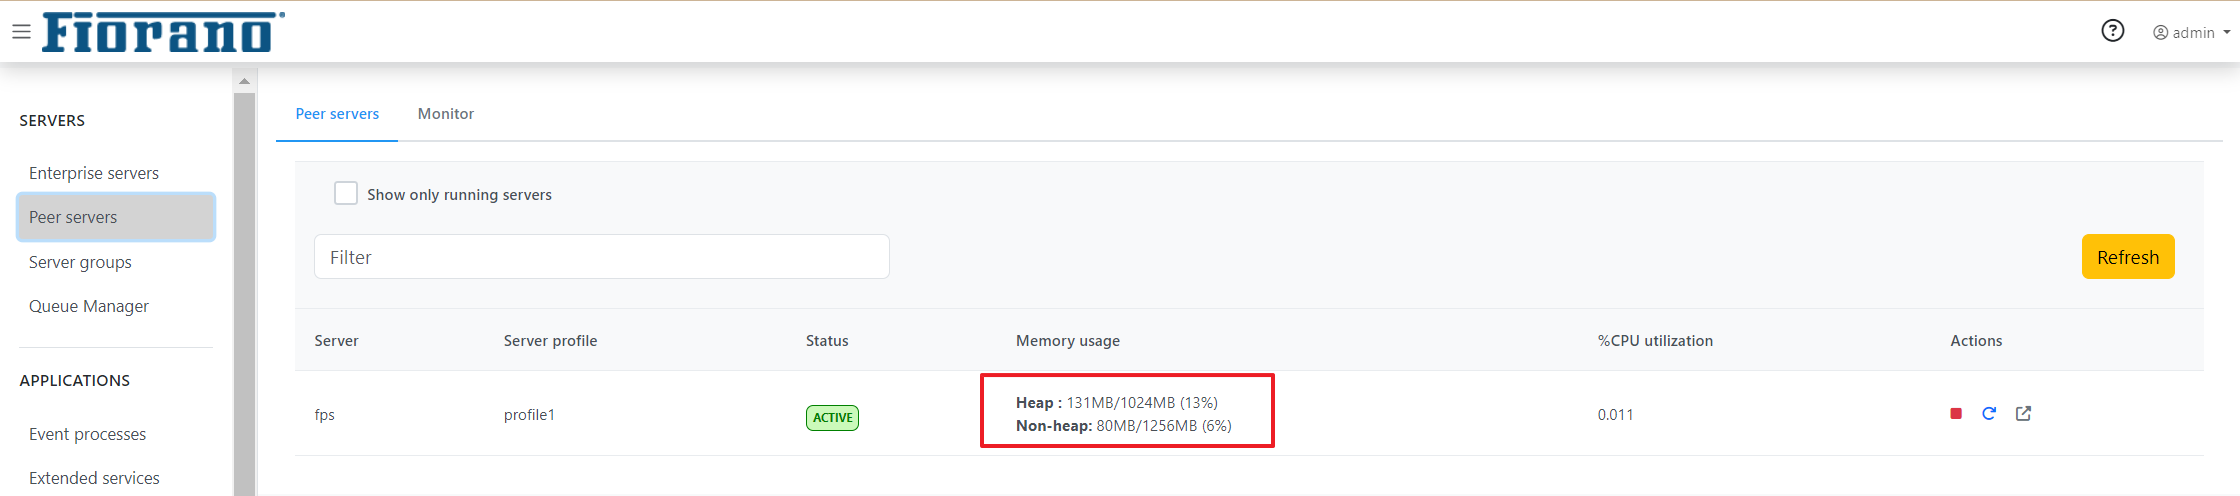Viewport: 2240px width, 496px height.
Task: Select the fps server name cell
Action: tap(325, 415)
